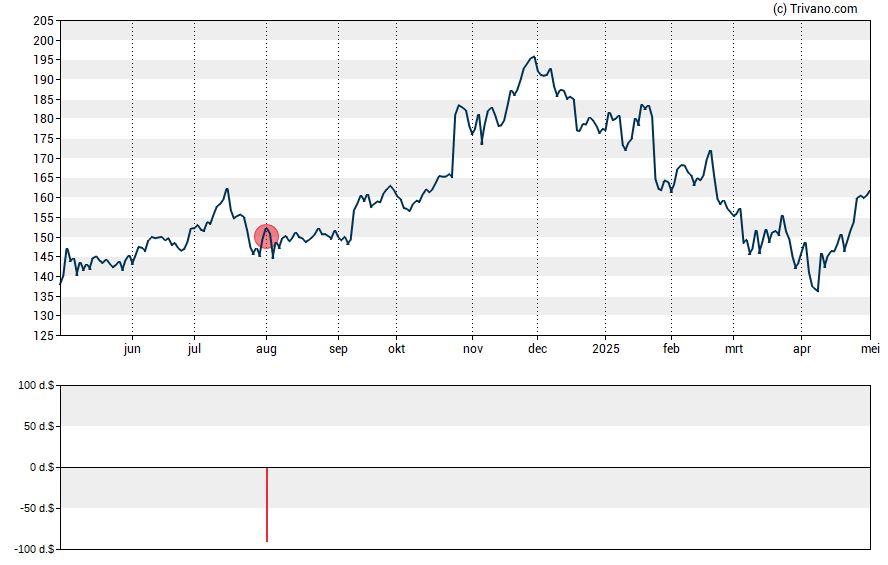The image size is (888, 565).
Task: Select the '2025' year label
Action: click(605, 349)
